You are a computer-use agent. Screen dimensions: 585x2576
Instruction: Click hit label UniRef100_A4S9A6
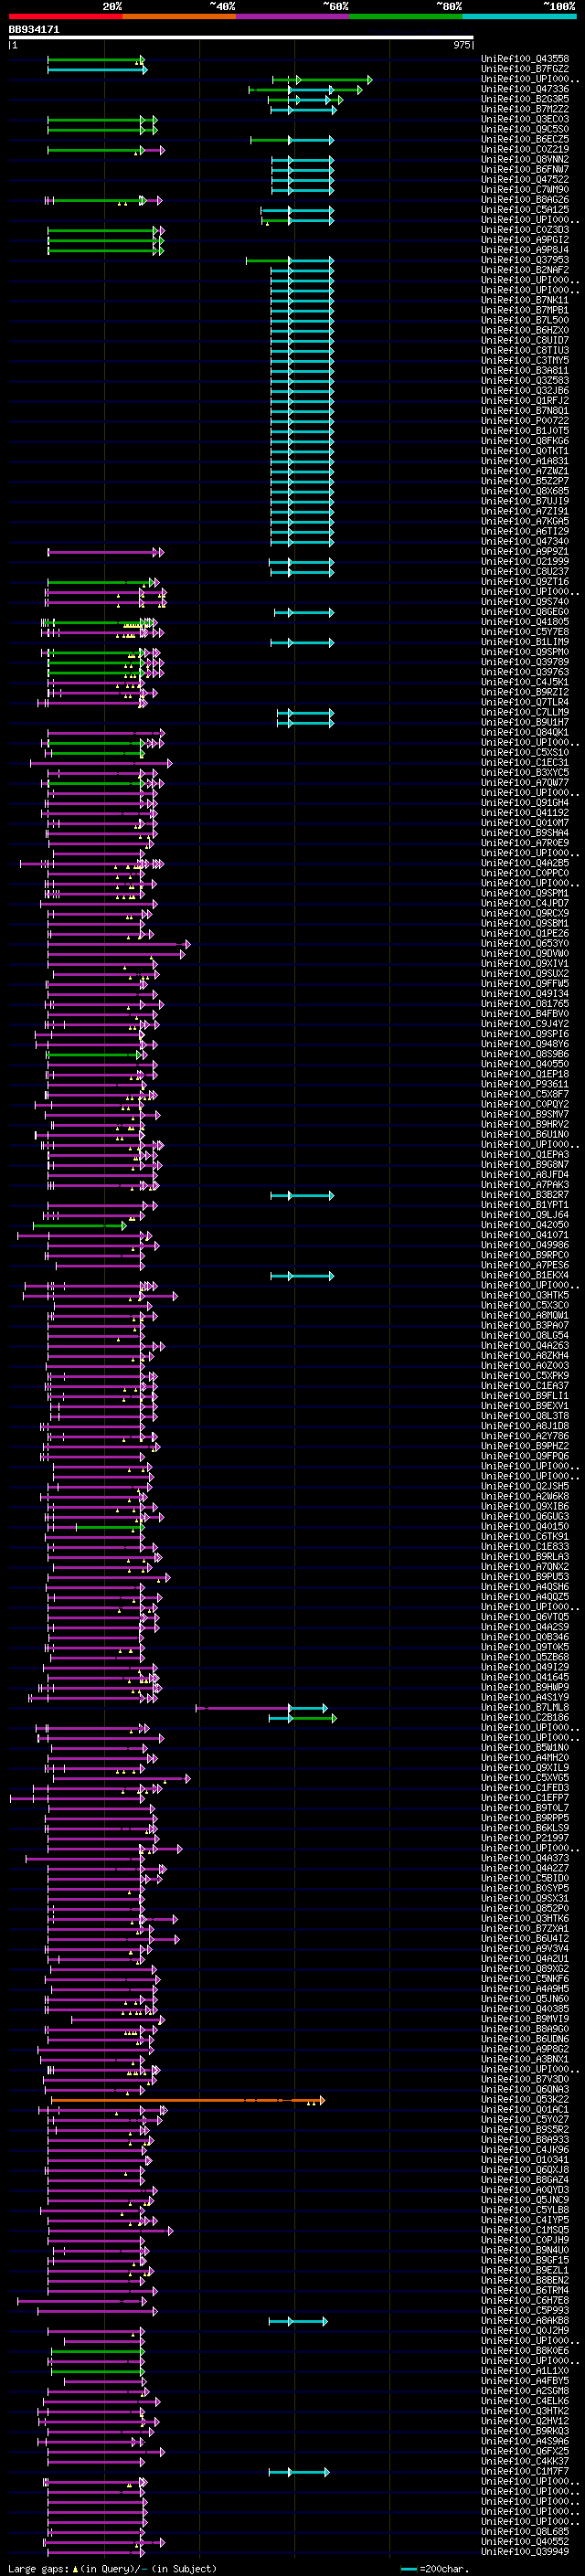coord(525,2441)
